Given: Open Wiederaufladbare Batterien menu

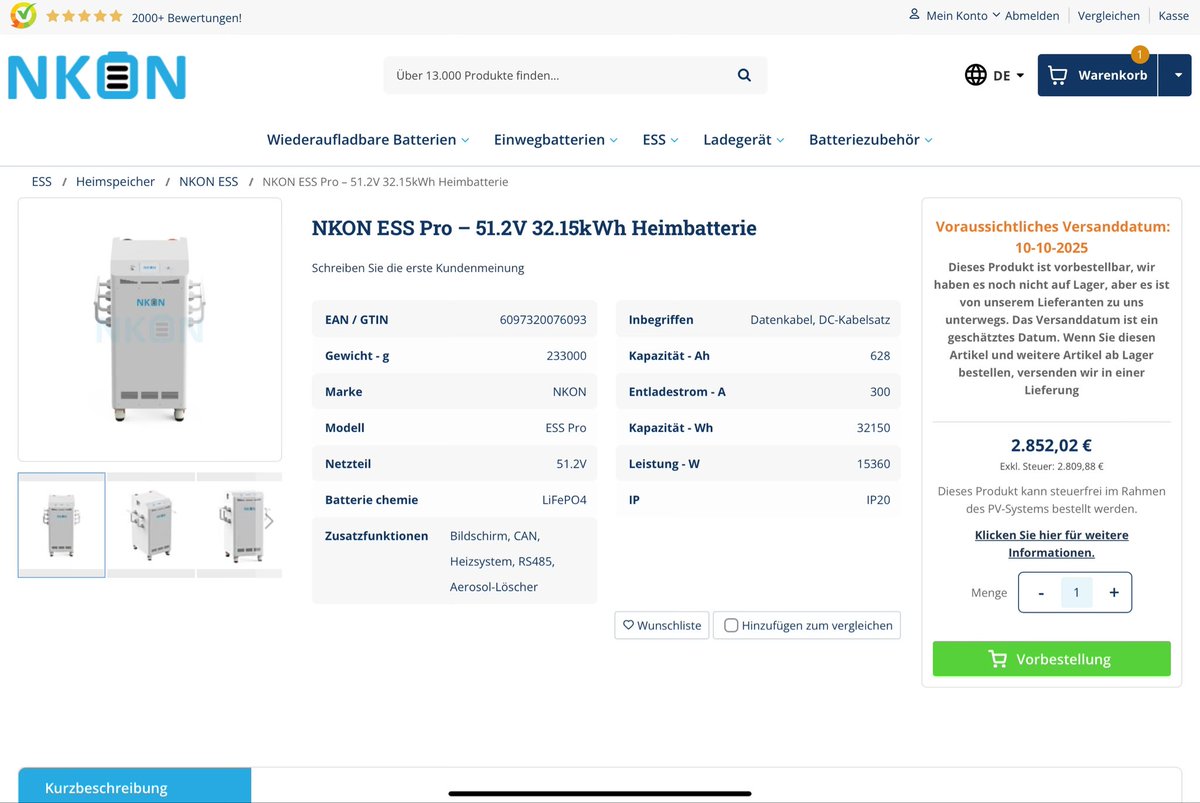Looking at the screenshot, I should [x=368, y=140].
